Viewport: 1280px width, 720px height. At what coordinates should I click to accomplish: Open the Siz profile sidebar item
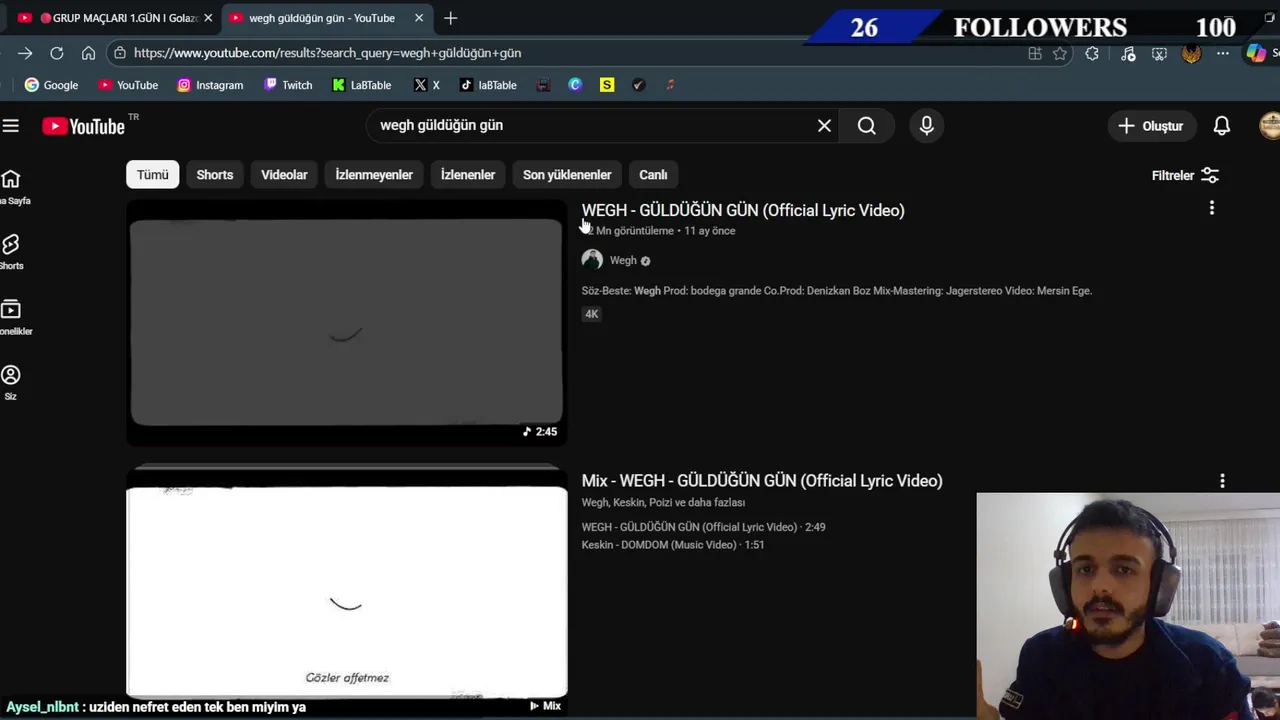coord(11,382)
